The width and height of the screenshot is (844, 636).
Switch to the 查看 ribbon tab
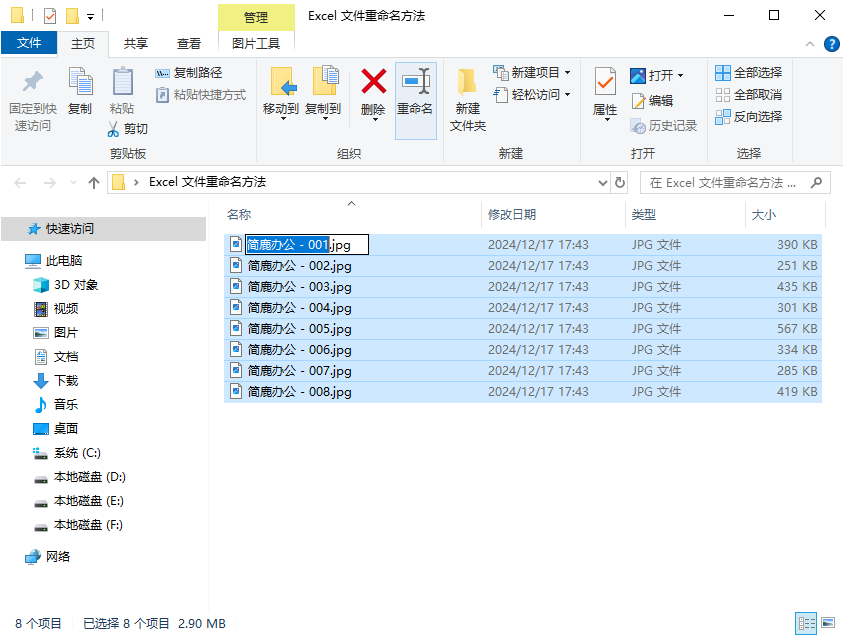coord(189,44)
